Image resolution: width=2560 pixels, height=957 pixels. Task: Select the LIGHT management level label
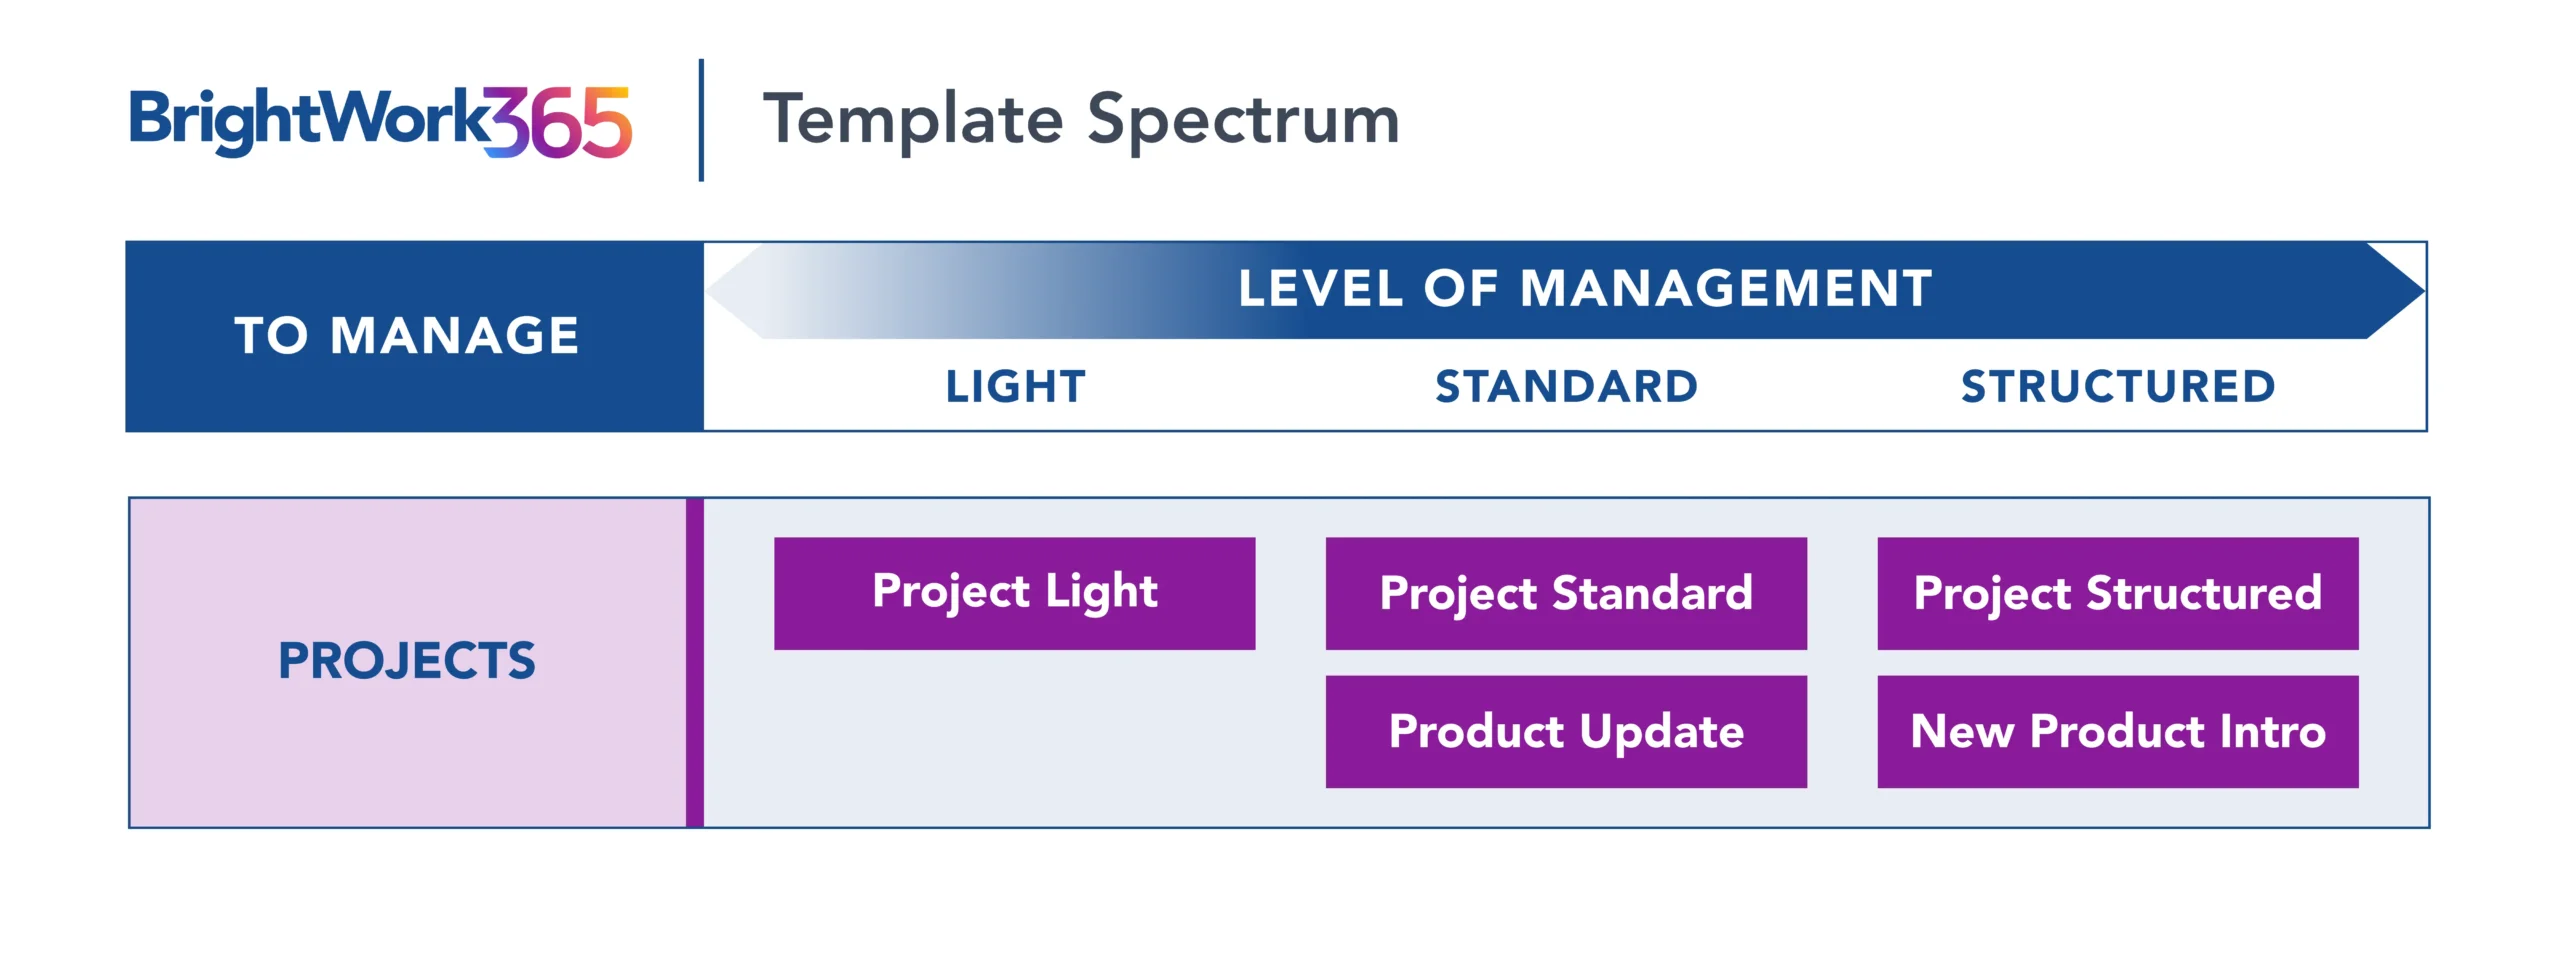pos(1015,387)
